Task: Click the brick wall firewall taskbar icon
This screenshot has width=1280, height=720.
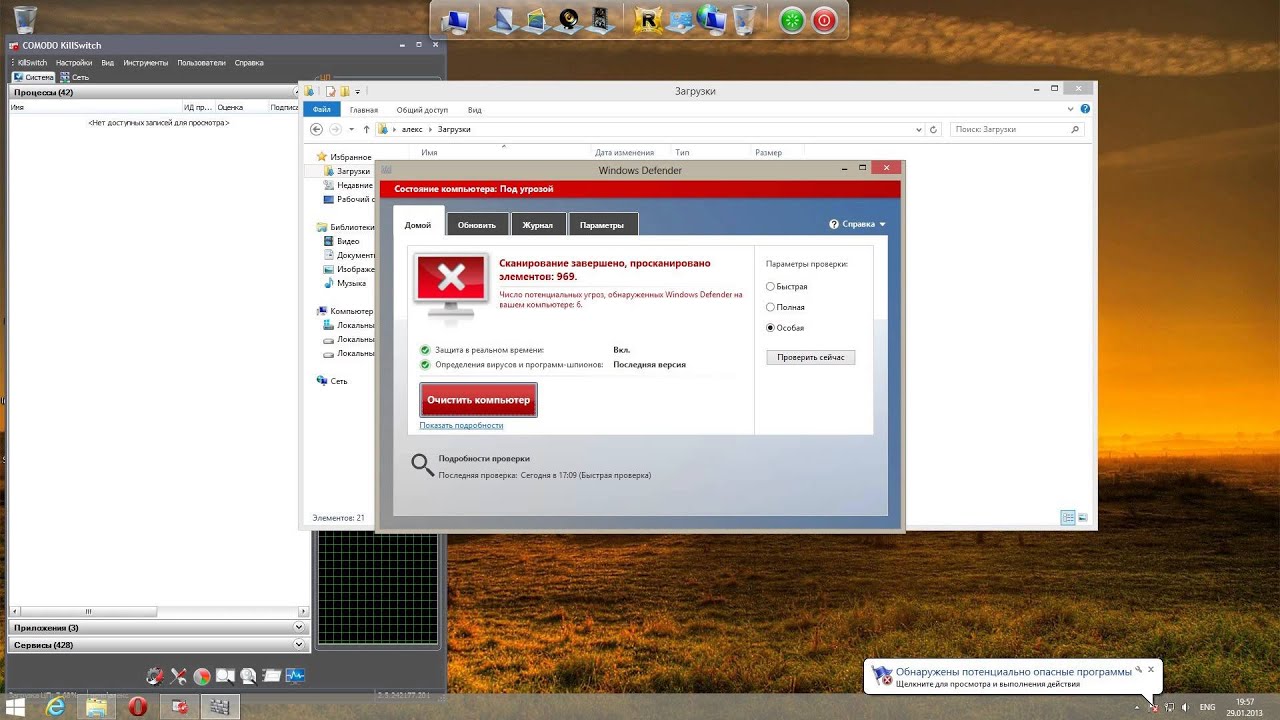Action: pyautogui.click(x=219, y=707)
